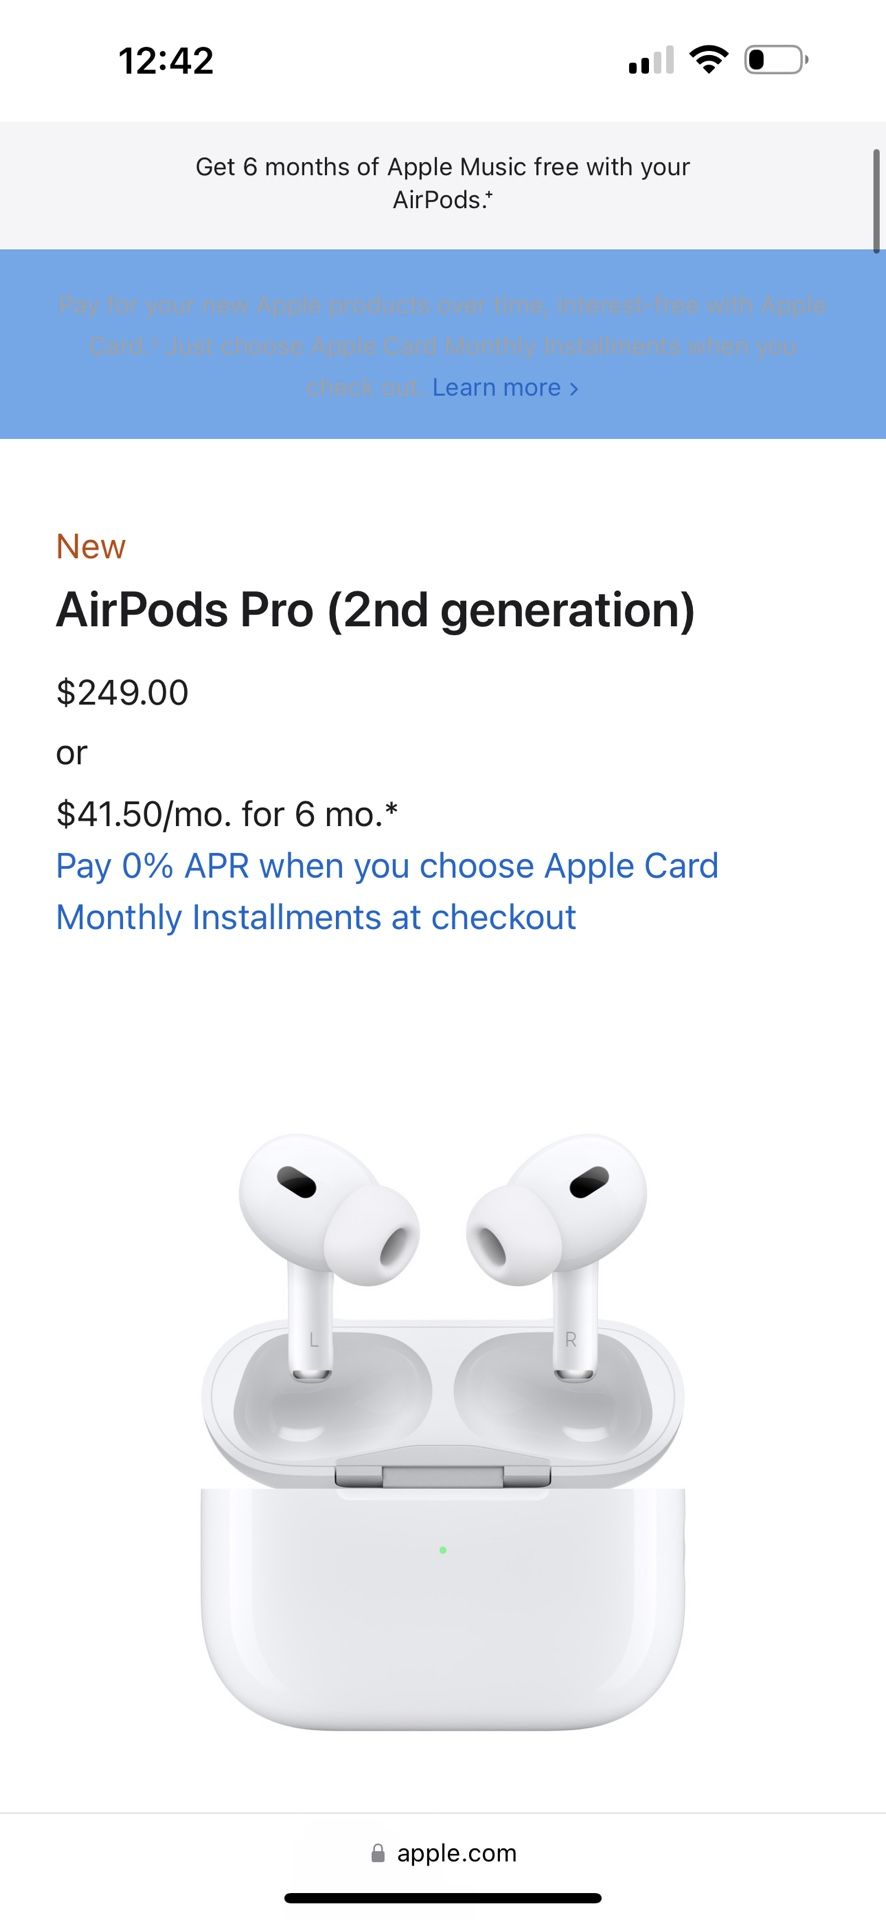The image size is (886, 1920).
Task: Tap the home indicator bar at bottom
Action: [443, 1891]
